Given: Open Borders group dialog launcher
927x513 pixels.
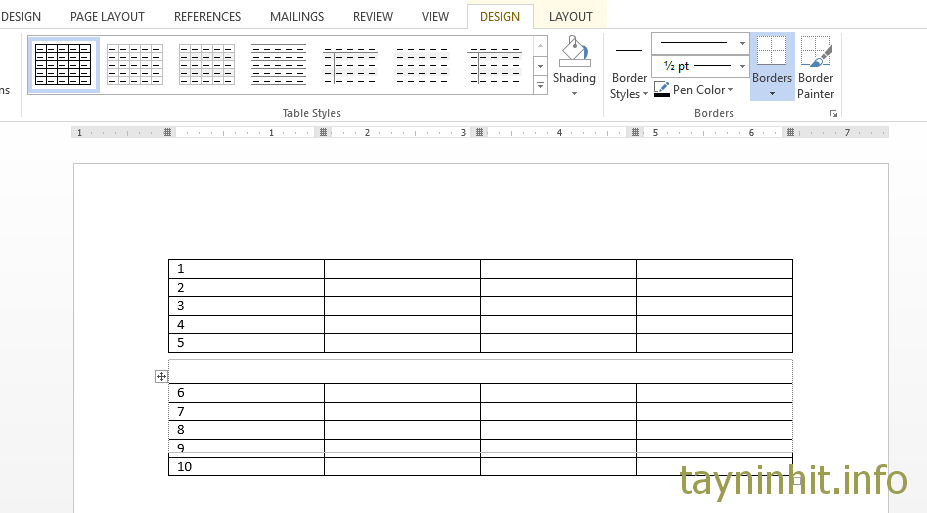Looking at the screenshot, I should 833,114.
